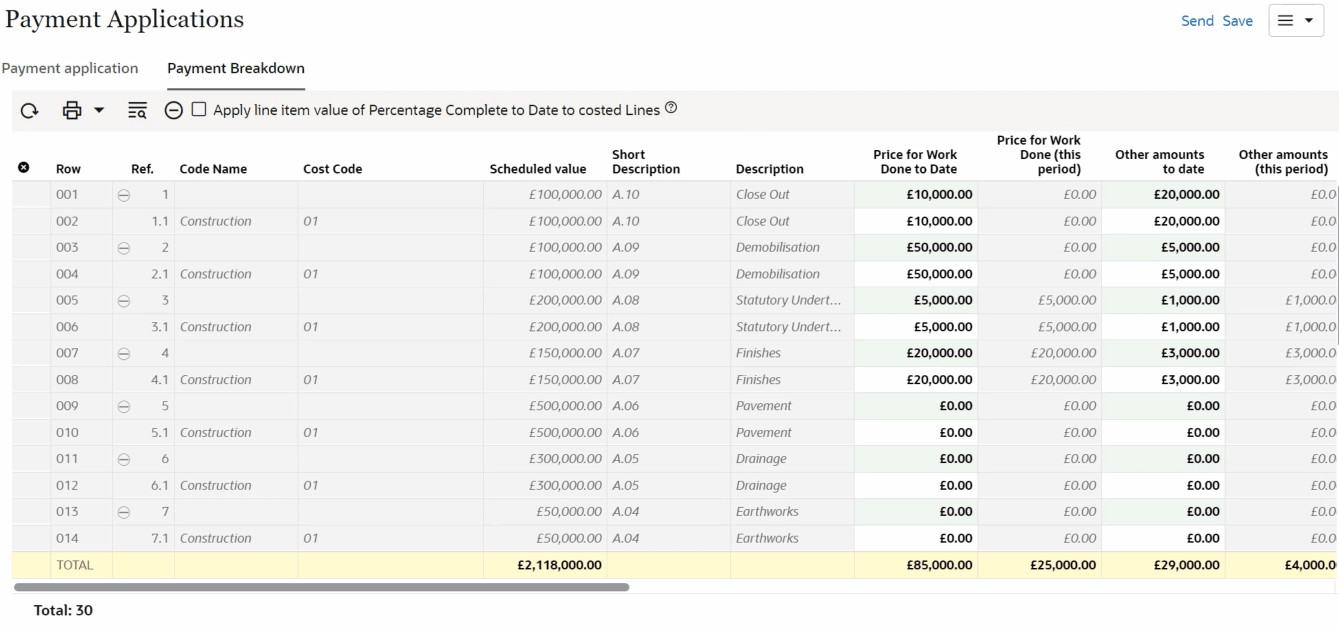This screenshot has width=1339, height=631.
Task: Edit the £3,000.00 Other amounts cell in row 008
Action: pyautogui.click(x=1163, y=380)
